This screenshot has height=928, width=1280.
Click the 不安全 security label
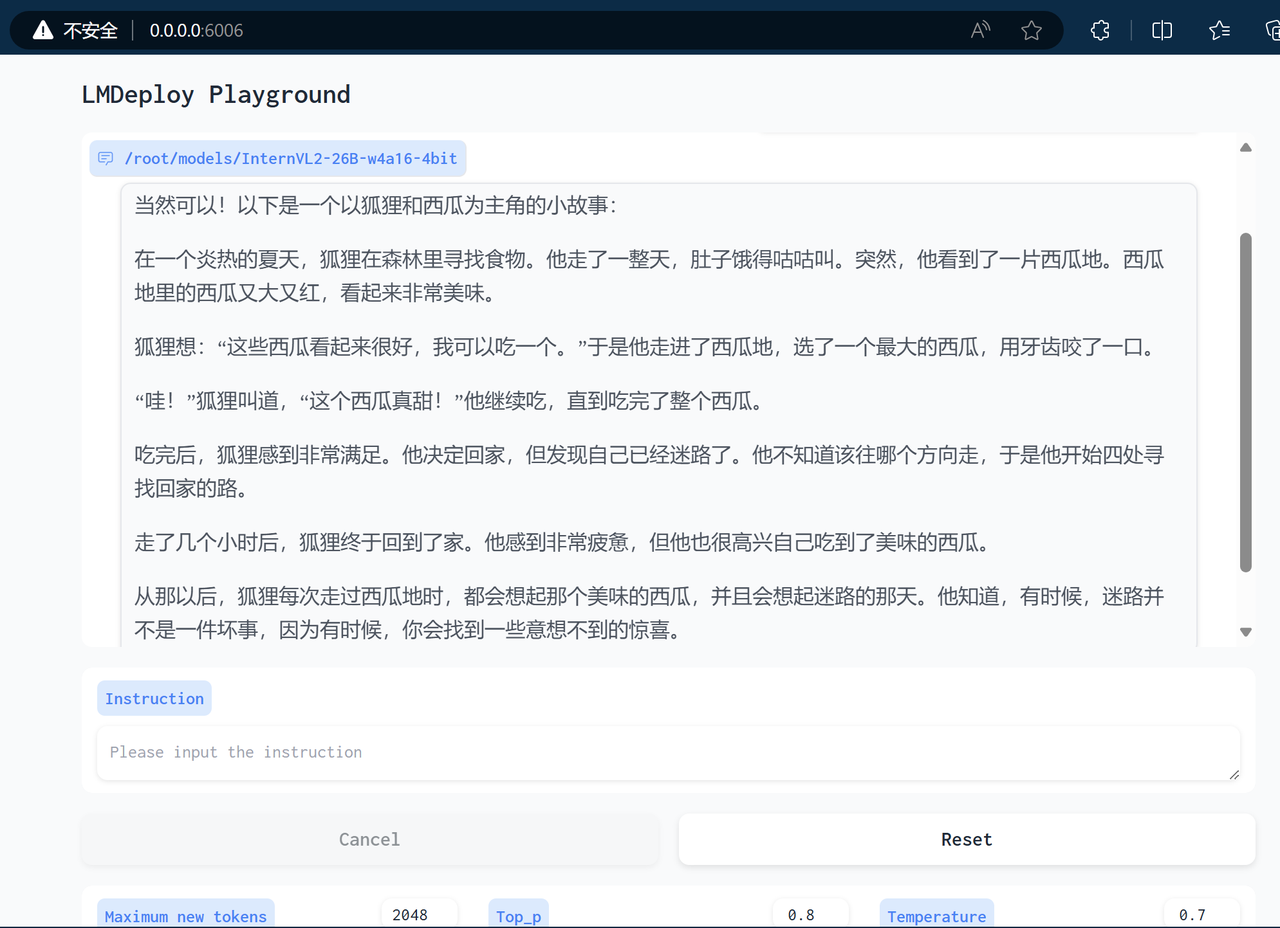tap(91, 31)
